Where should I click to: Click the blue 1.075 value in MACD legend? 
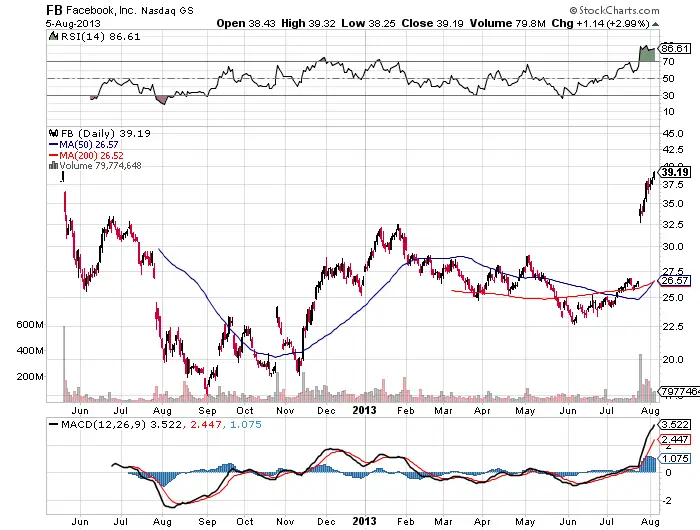[x=246, y=425]
